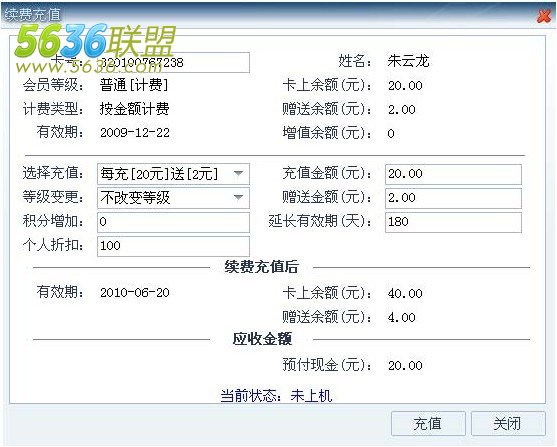The height and width of the screenshot is (447, 557).
Task: Click the 续费充值 window title
Action: 33,15
